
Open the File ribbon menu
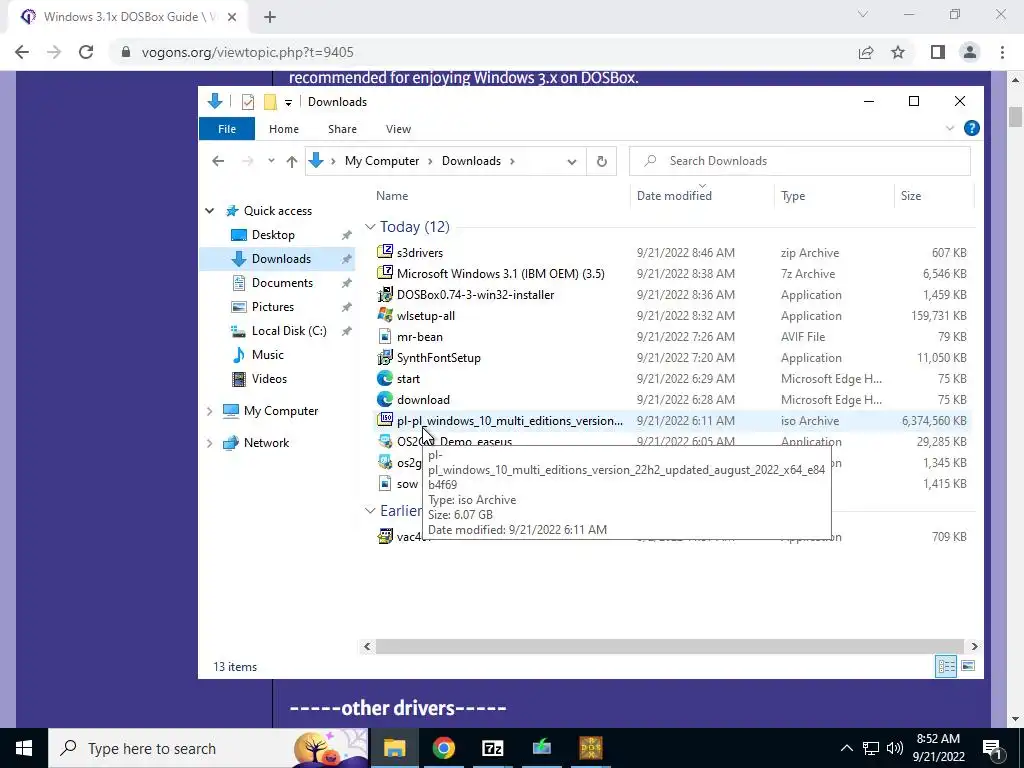[227, 129]
